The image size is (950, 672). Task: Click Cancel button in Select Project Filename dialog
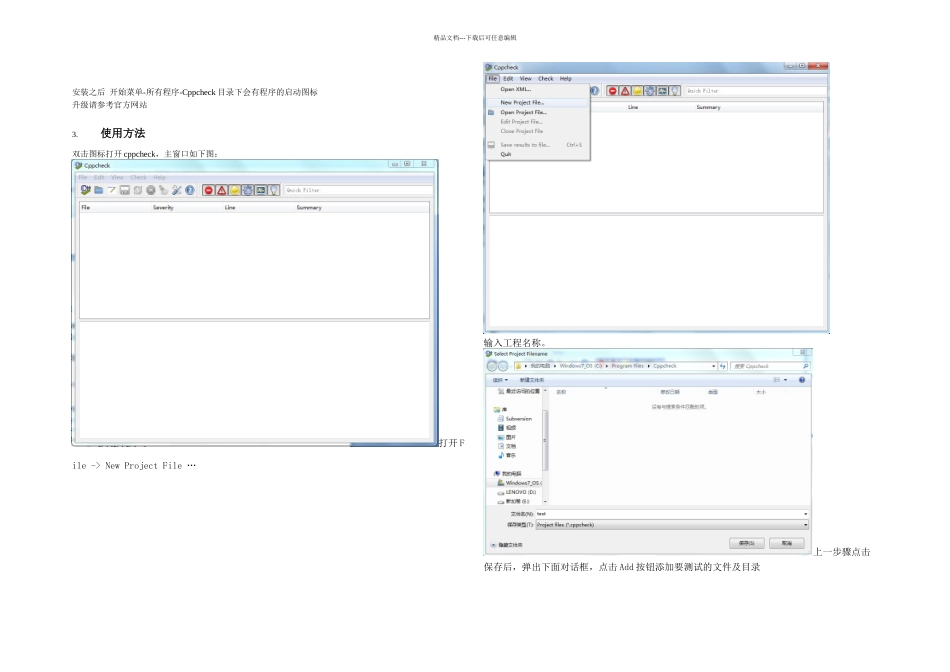point(786,544)
